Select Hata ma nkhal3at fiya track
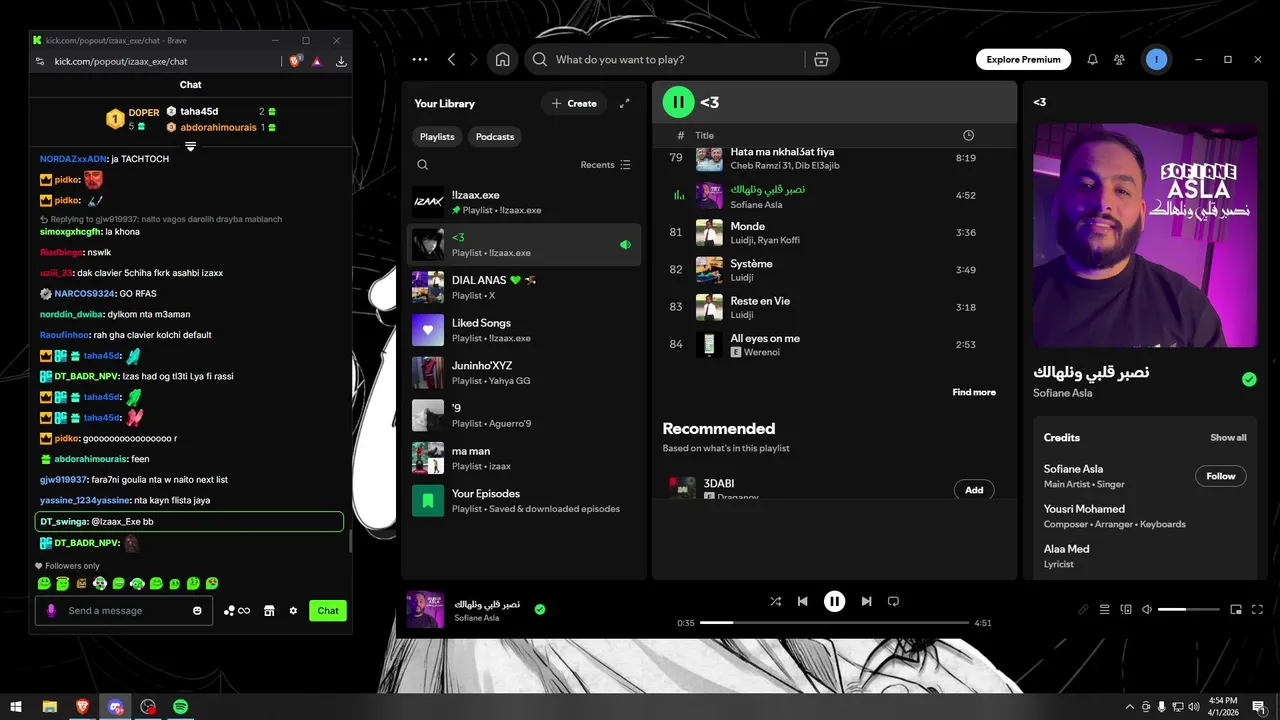The width and height of the screenshot is (1280, 720). (x=834, y=158)
